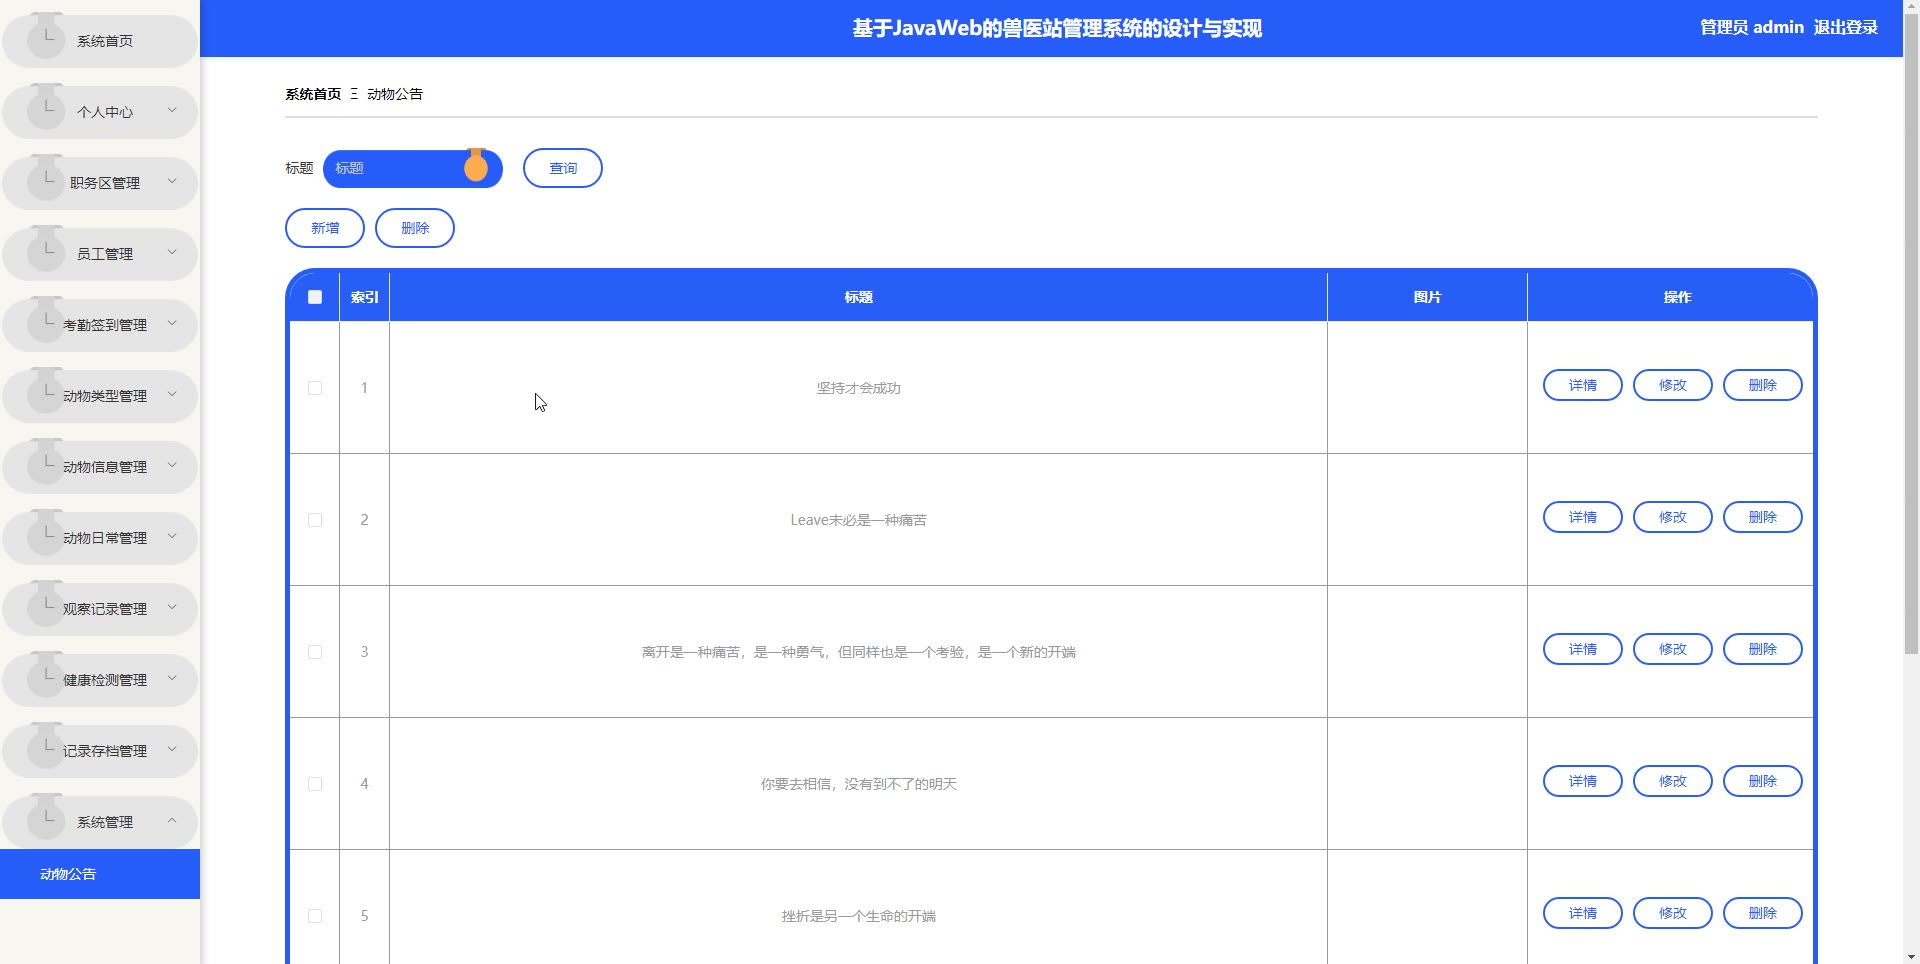This screenshot has height=964, width=1920.
Task: Click 删除 for row 1 坚持才会成功
Action: tap(1763, 385)
